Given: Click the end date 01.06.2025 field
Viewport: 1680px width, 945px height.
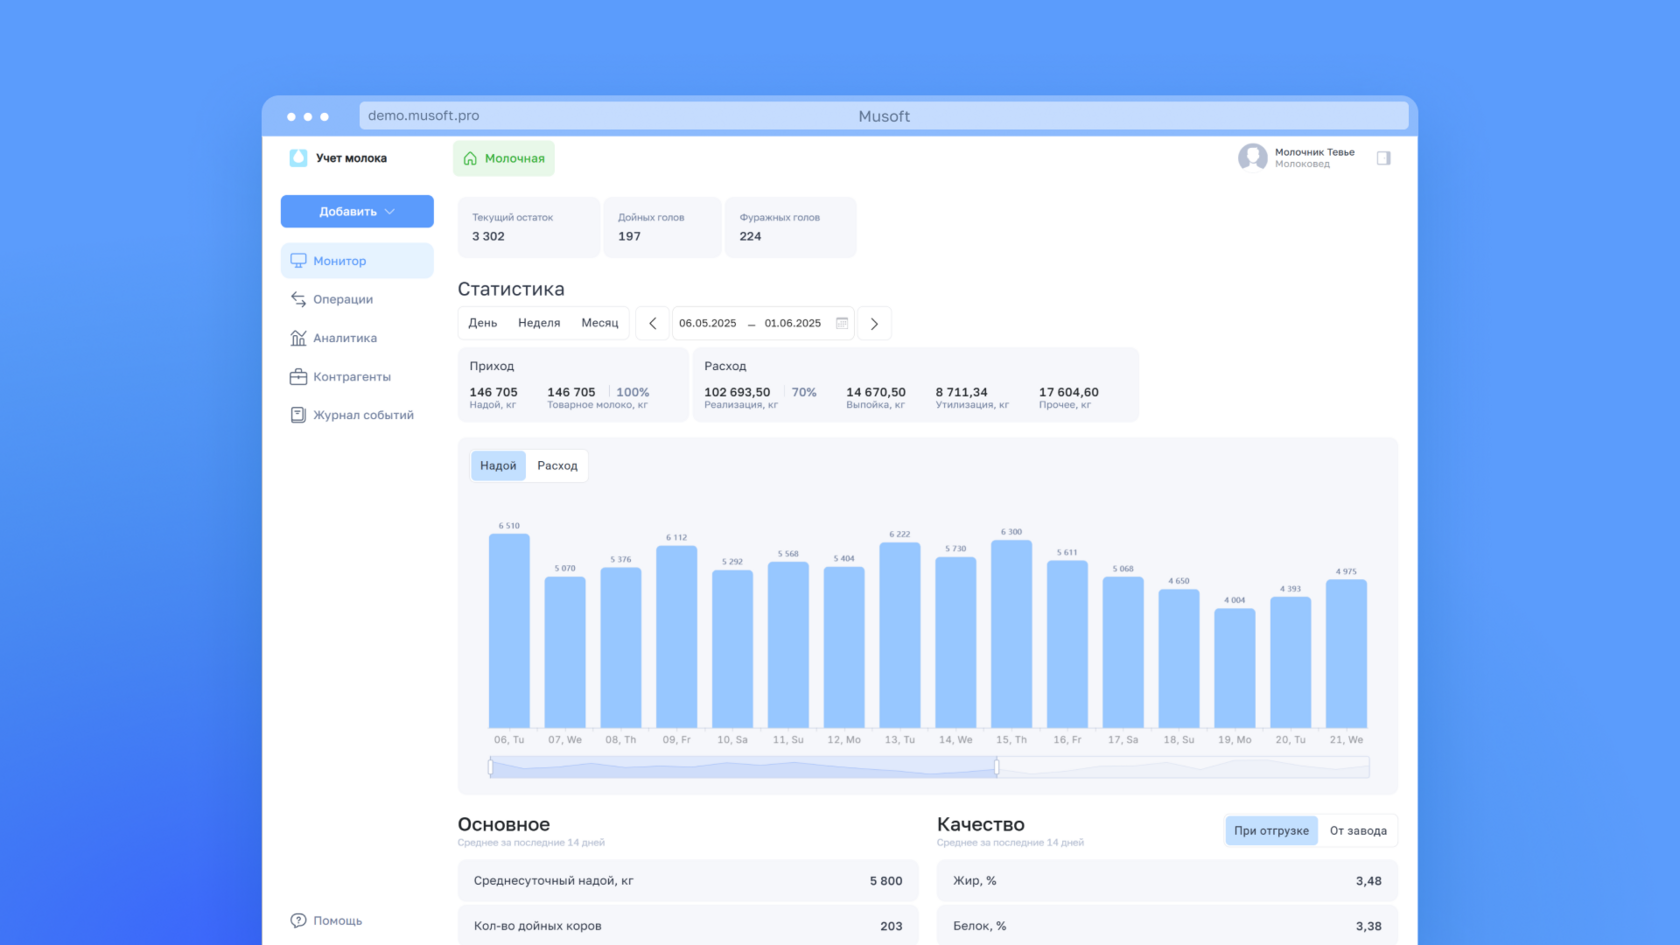Looking at the screenshot, I should click(793, 323).
